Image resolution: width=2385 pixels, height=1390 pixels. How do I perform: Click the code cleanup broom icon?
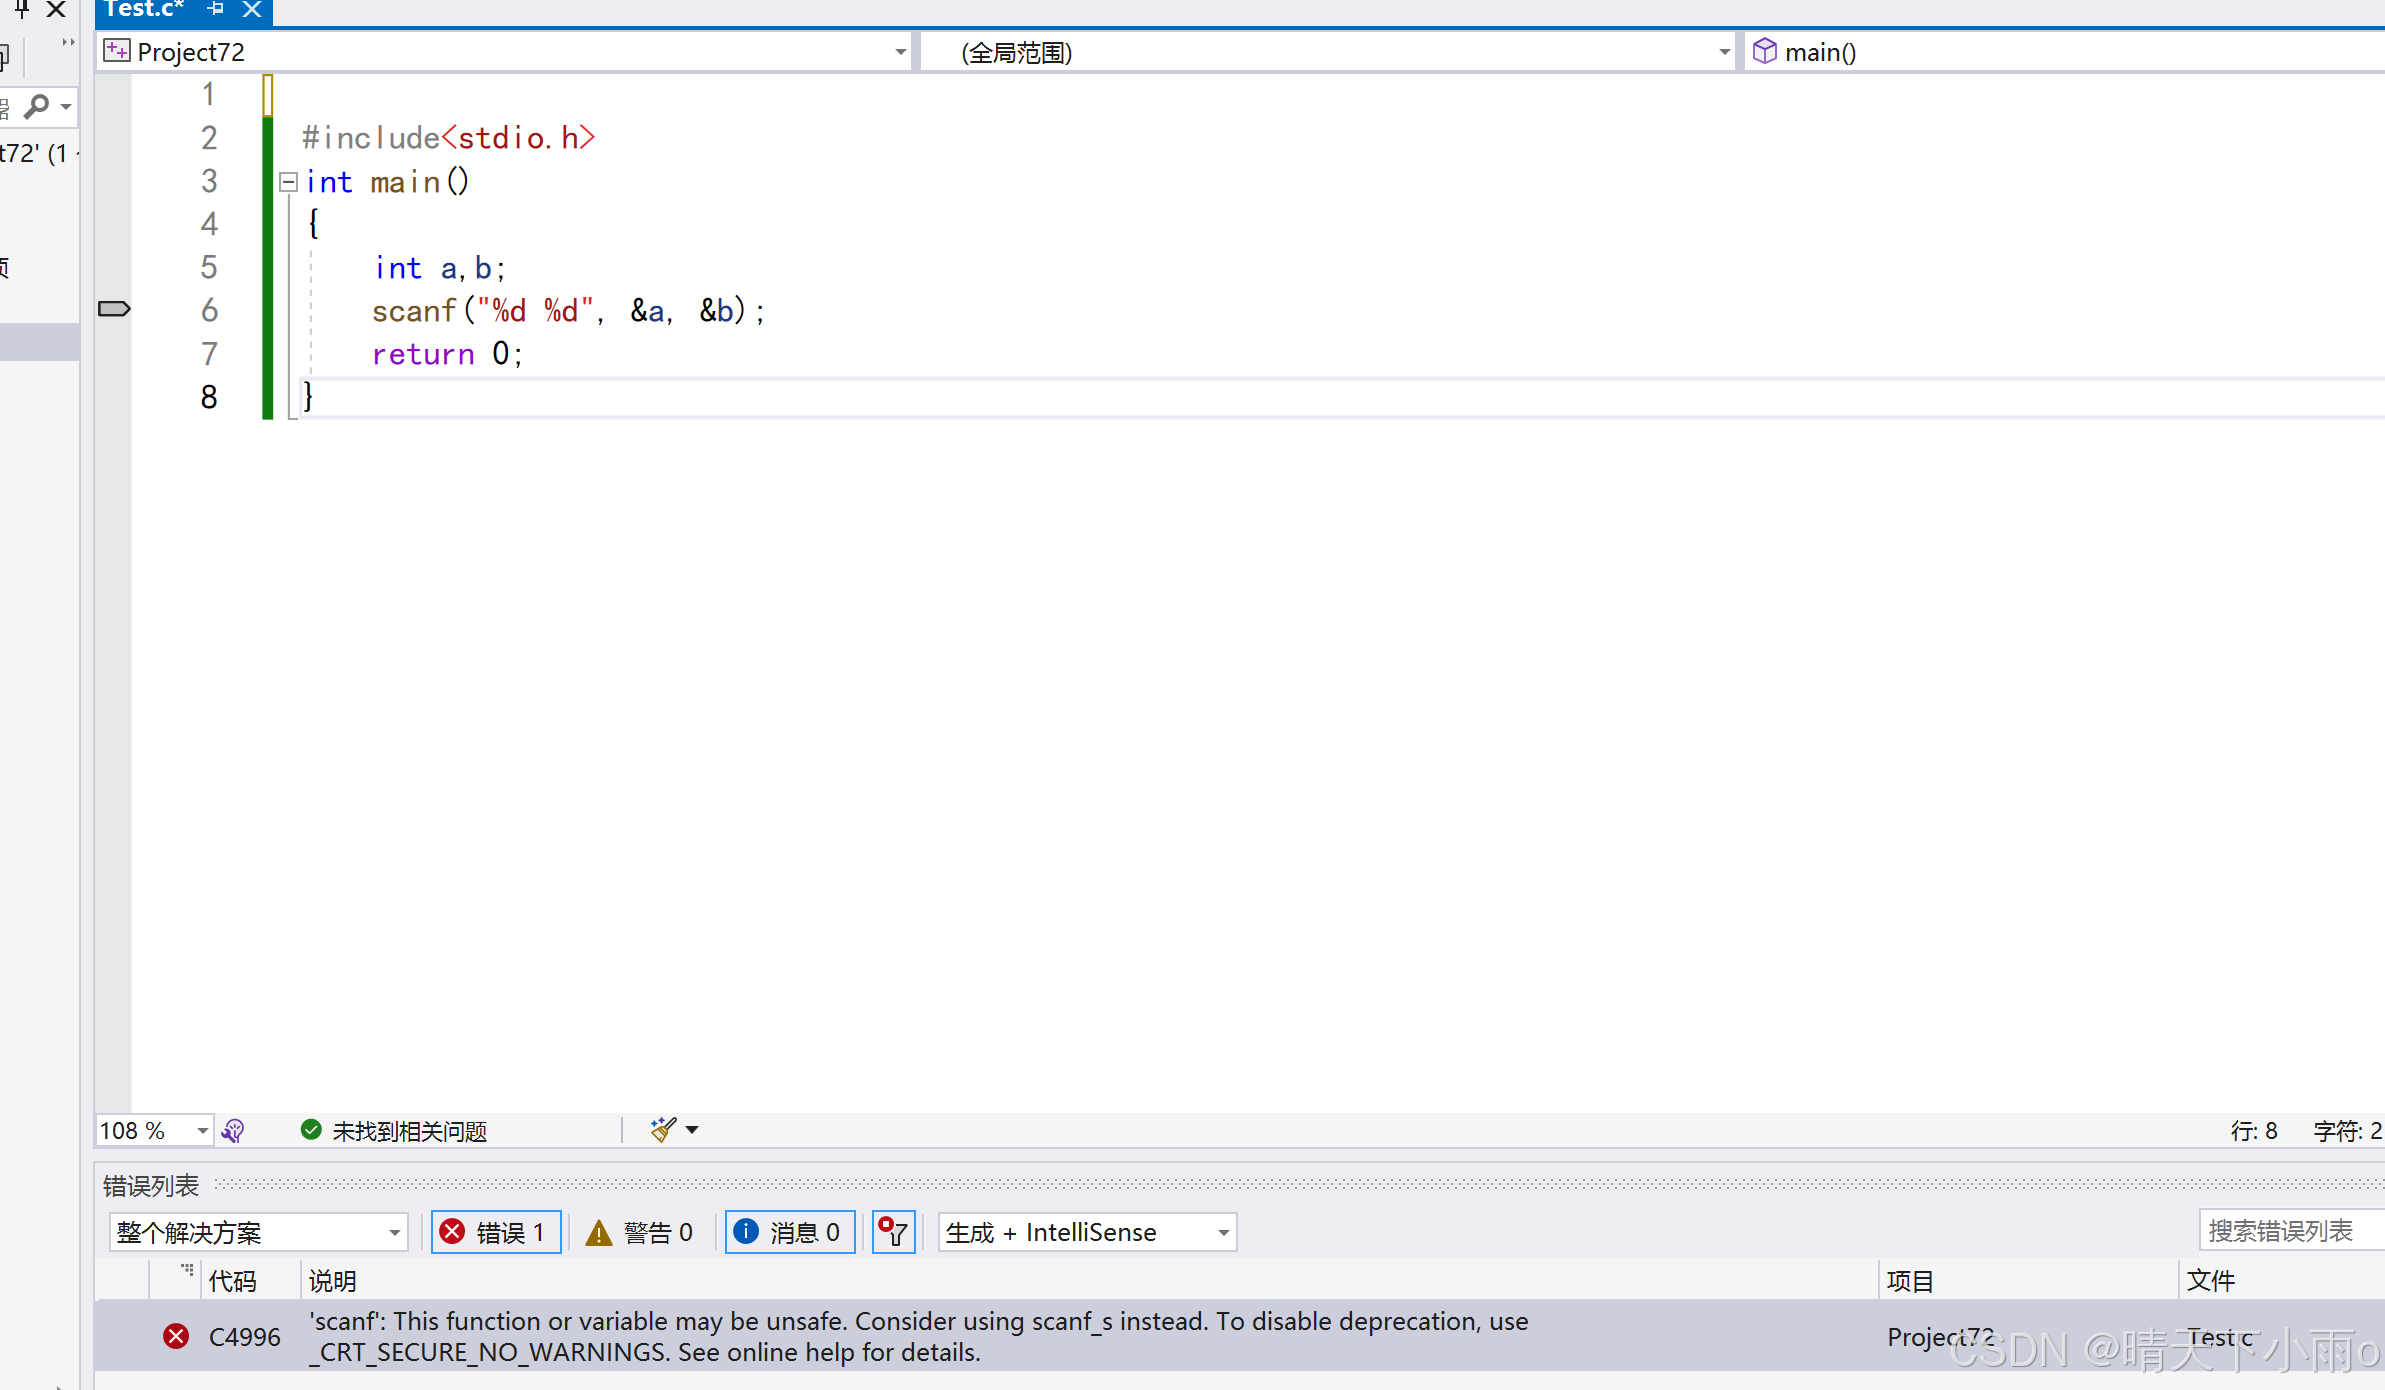(663, 1130)
